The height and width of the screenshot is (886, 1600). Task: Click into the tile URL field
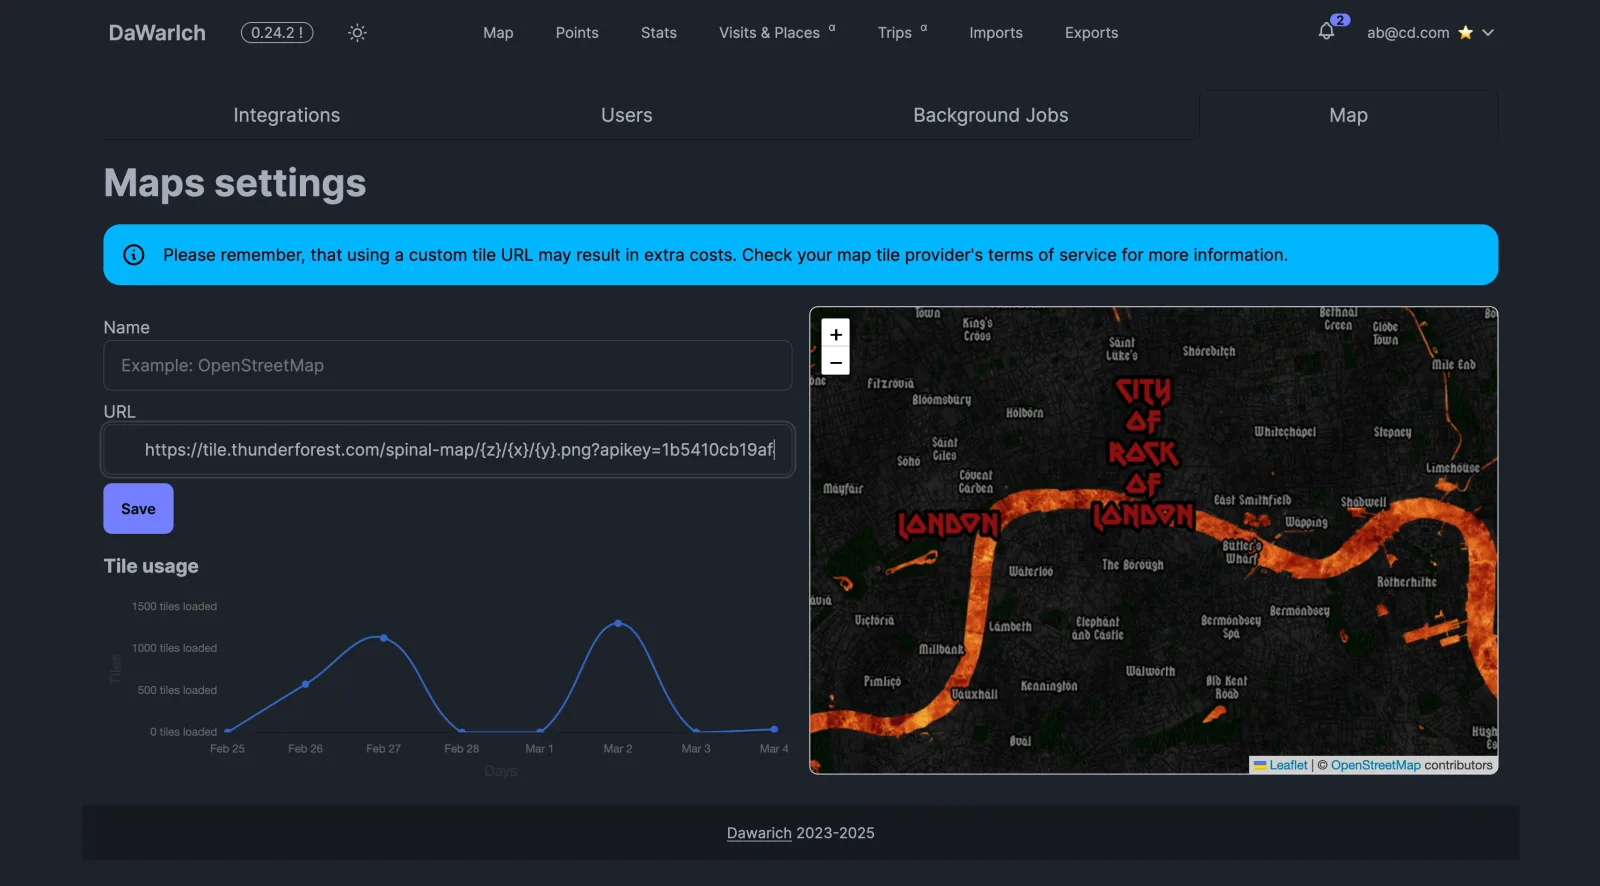coord(448,450)
